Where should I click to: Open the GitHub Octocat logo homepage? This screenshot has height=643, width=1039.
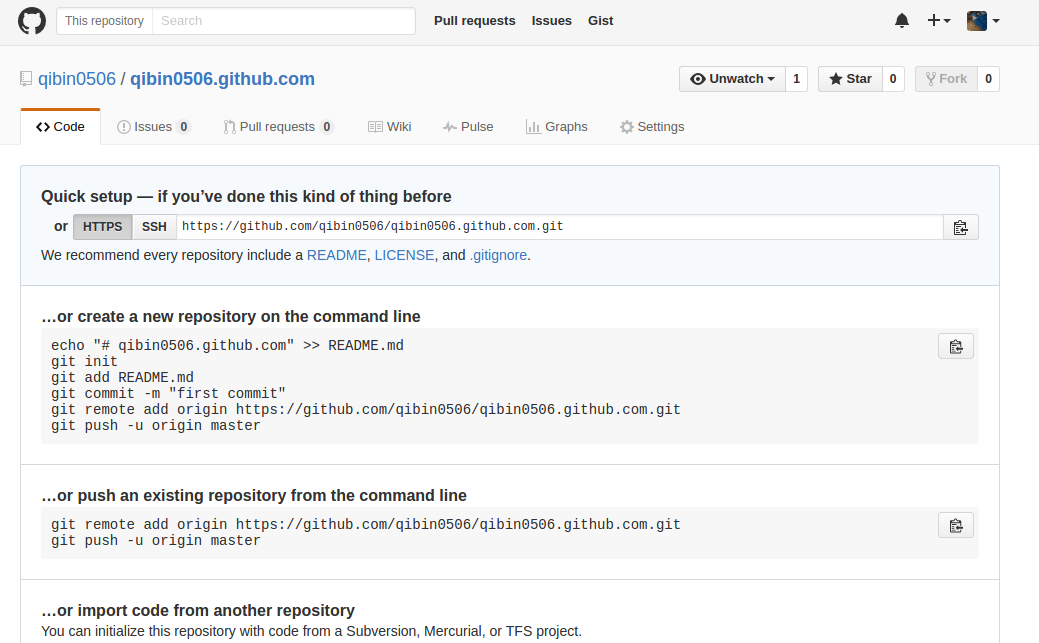click(32, 21)
